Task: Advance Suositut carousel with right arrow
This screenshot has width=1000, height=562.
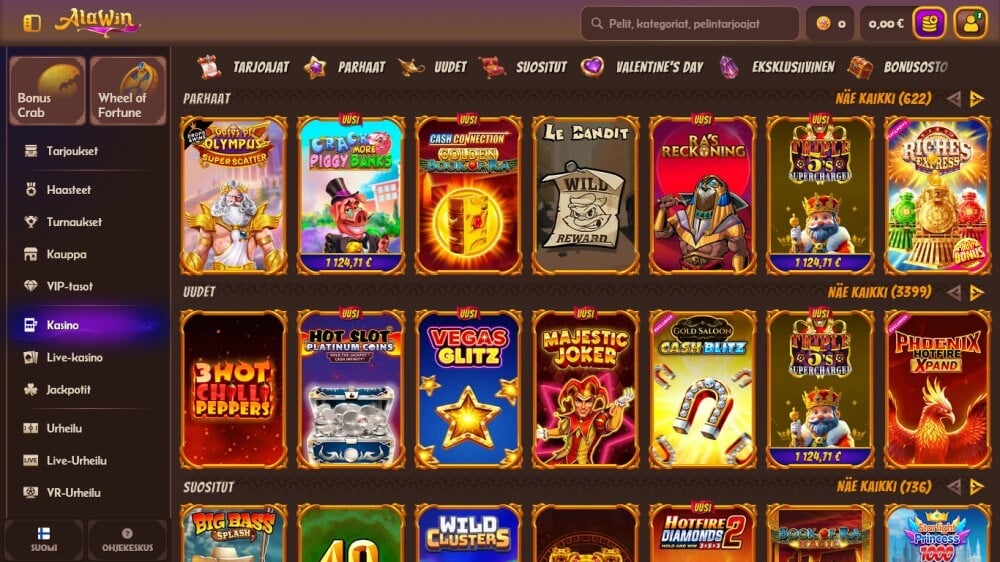Action: pos(976,487)
